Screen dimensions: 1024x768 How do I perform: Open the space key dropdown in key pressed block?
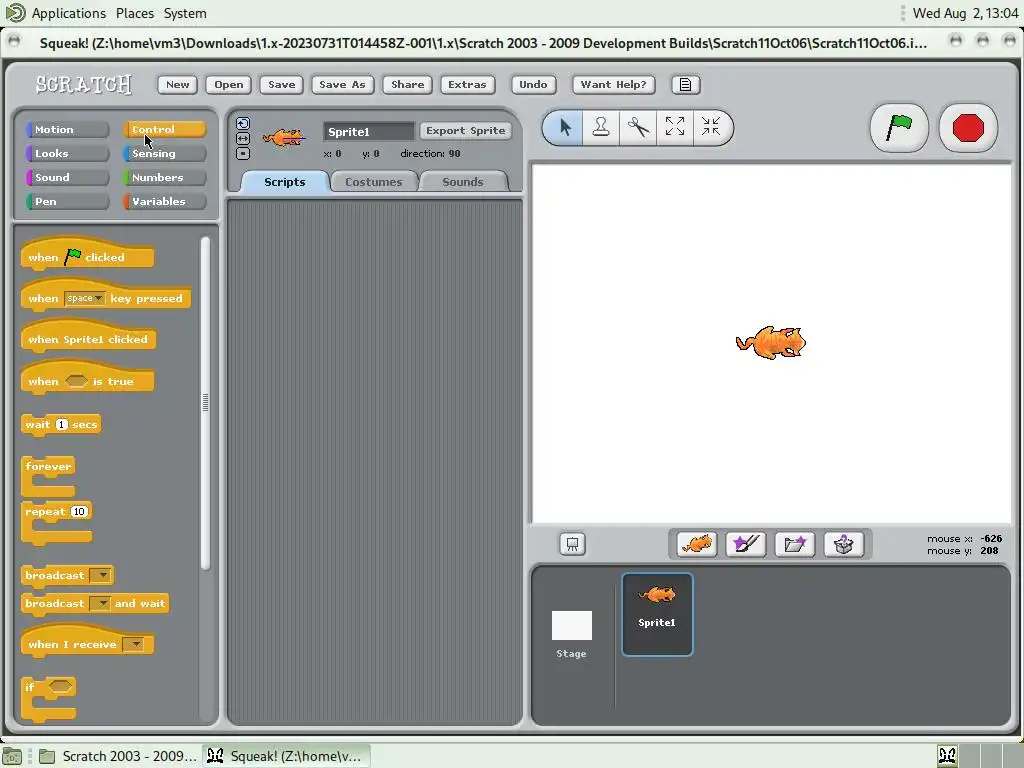pyautogui.click(x=85, y=298)
